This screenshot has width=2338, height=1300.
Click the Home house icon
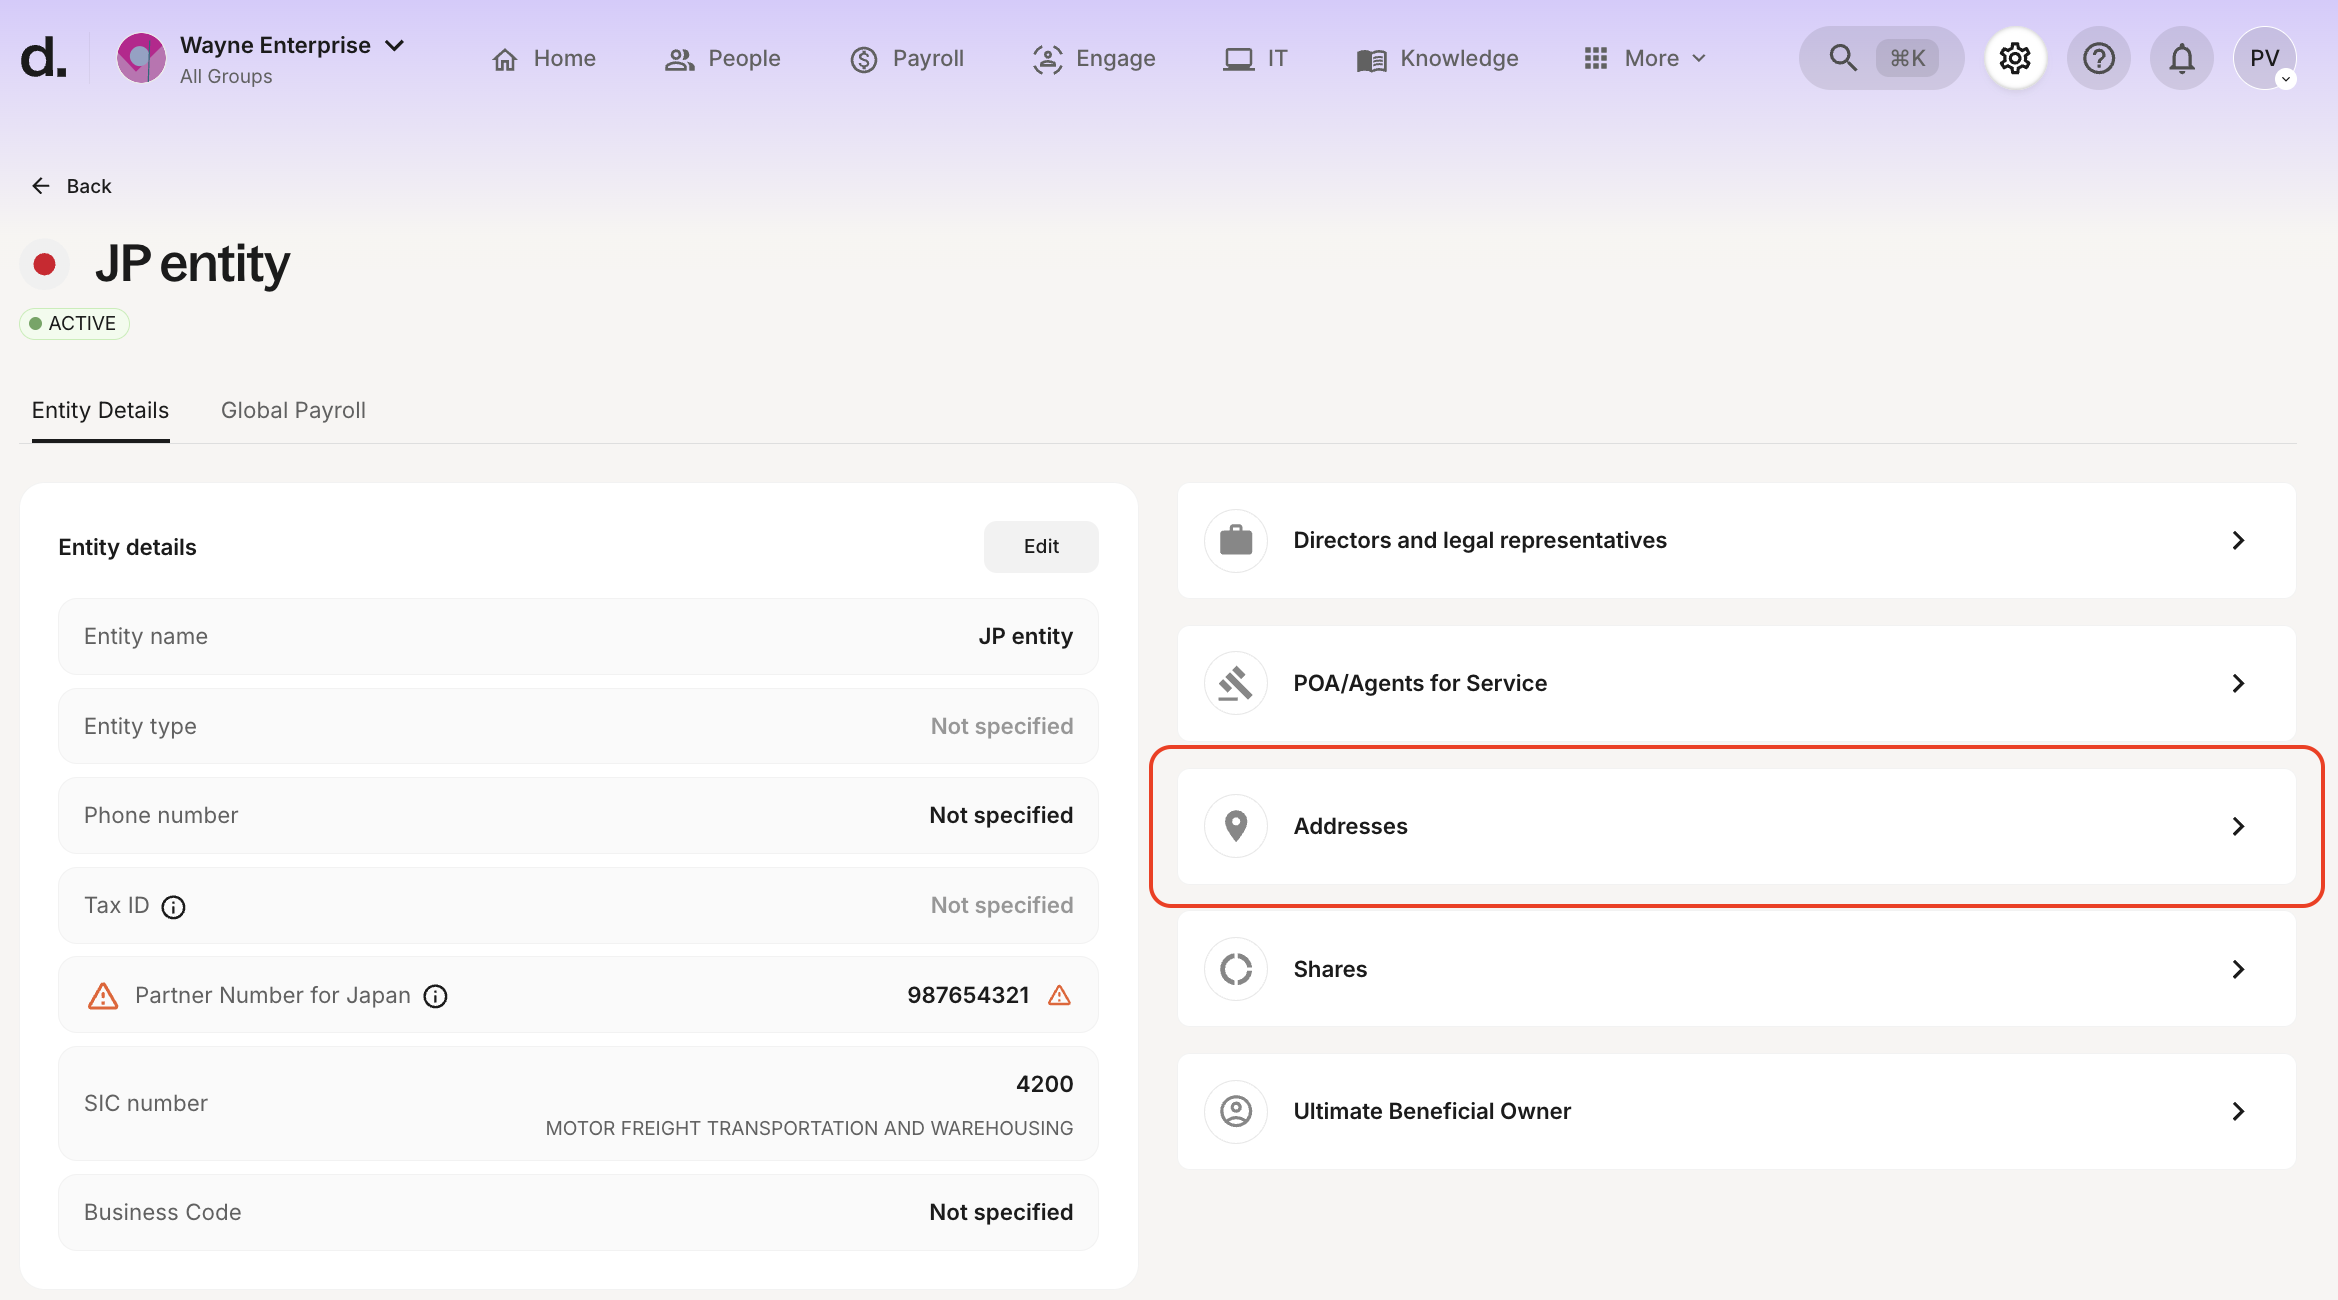(x=505, y=59)
